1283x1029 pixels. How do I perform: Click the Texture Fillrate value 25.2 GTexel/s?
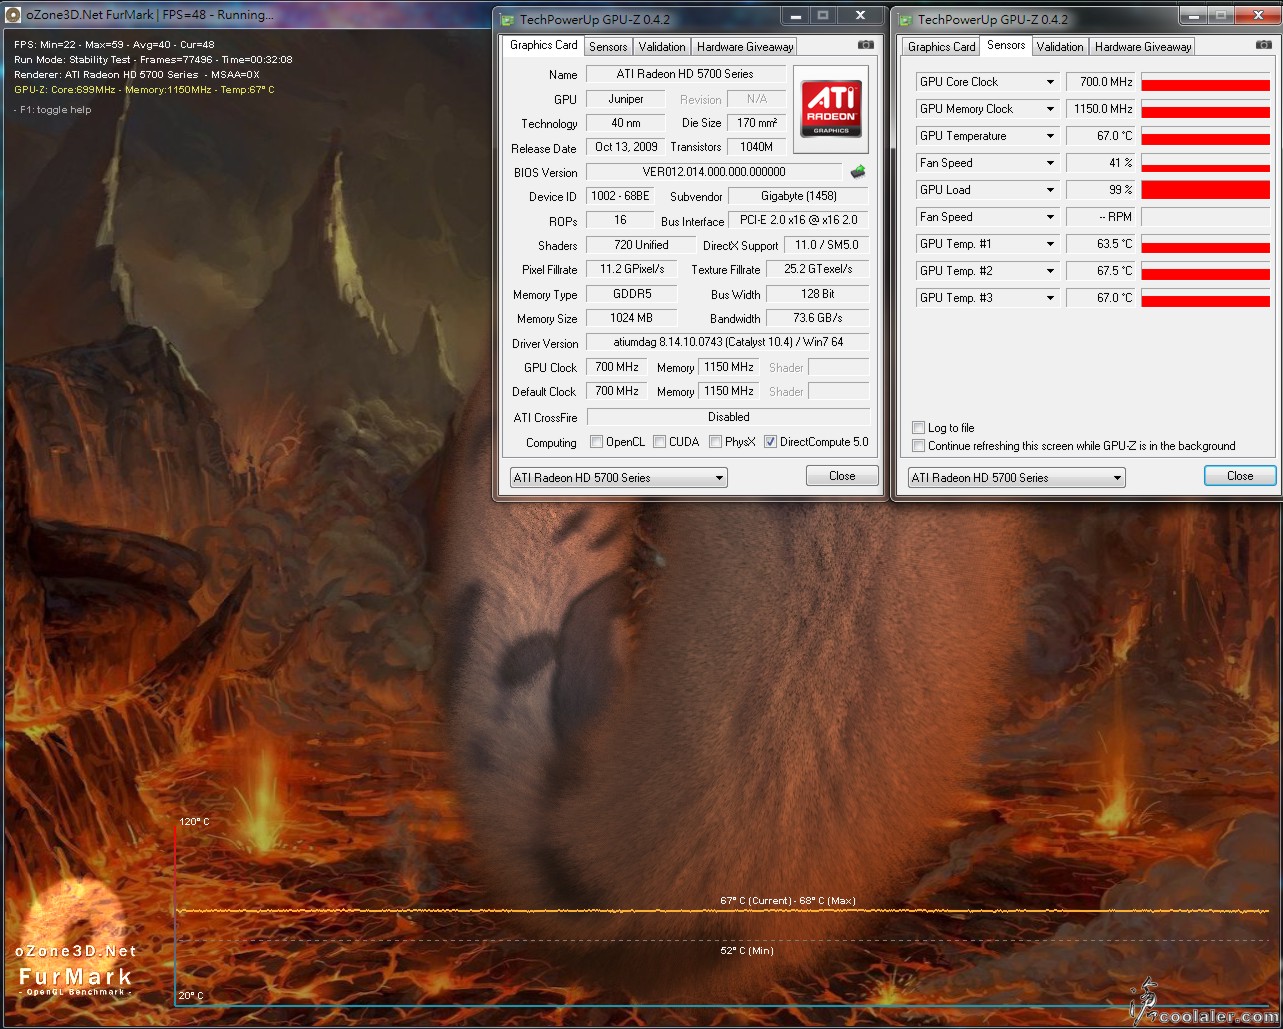tap(817, 269)
